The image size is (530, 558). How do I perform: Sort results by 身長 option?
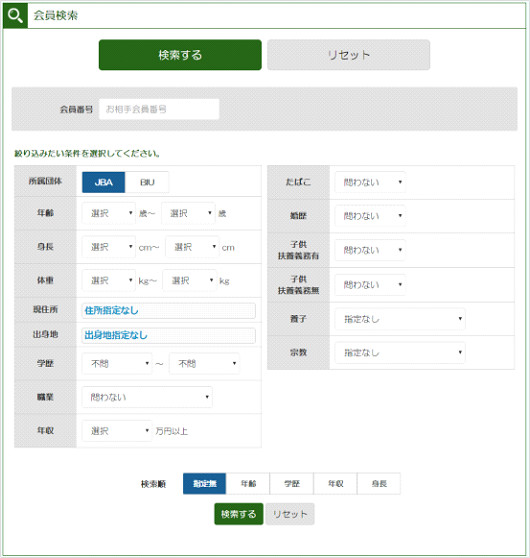click(x=379, y=484)
